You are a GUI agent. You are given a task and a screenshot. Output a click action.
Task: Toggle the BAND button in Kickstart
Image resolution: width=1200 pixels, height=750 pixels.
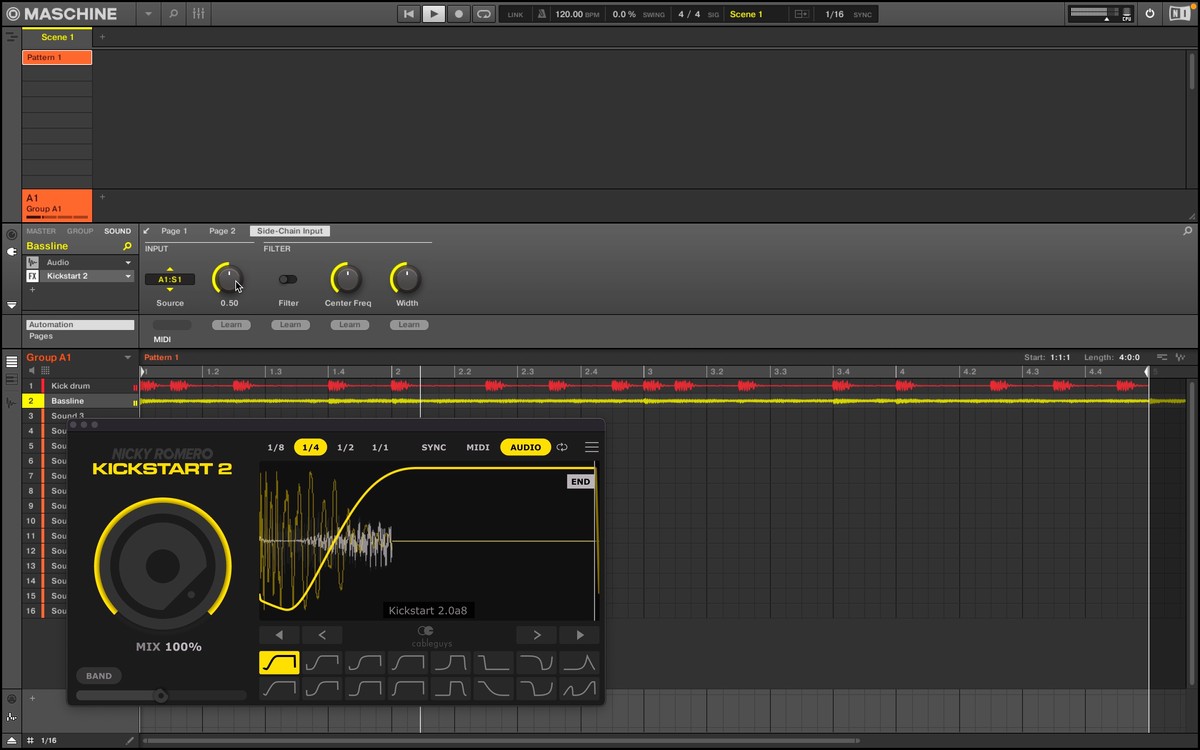(99, 676)
